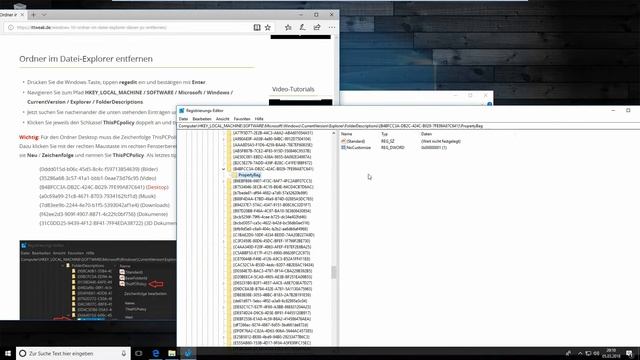Click the Registrierungs-Editor title bar icon
The height and width of the screenshot is (360, 640).
(182, 111)
